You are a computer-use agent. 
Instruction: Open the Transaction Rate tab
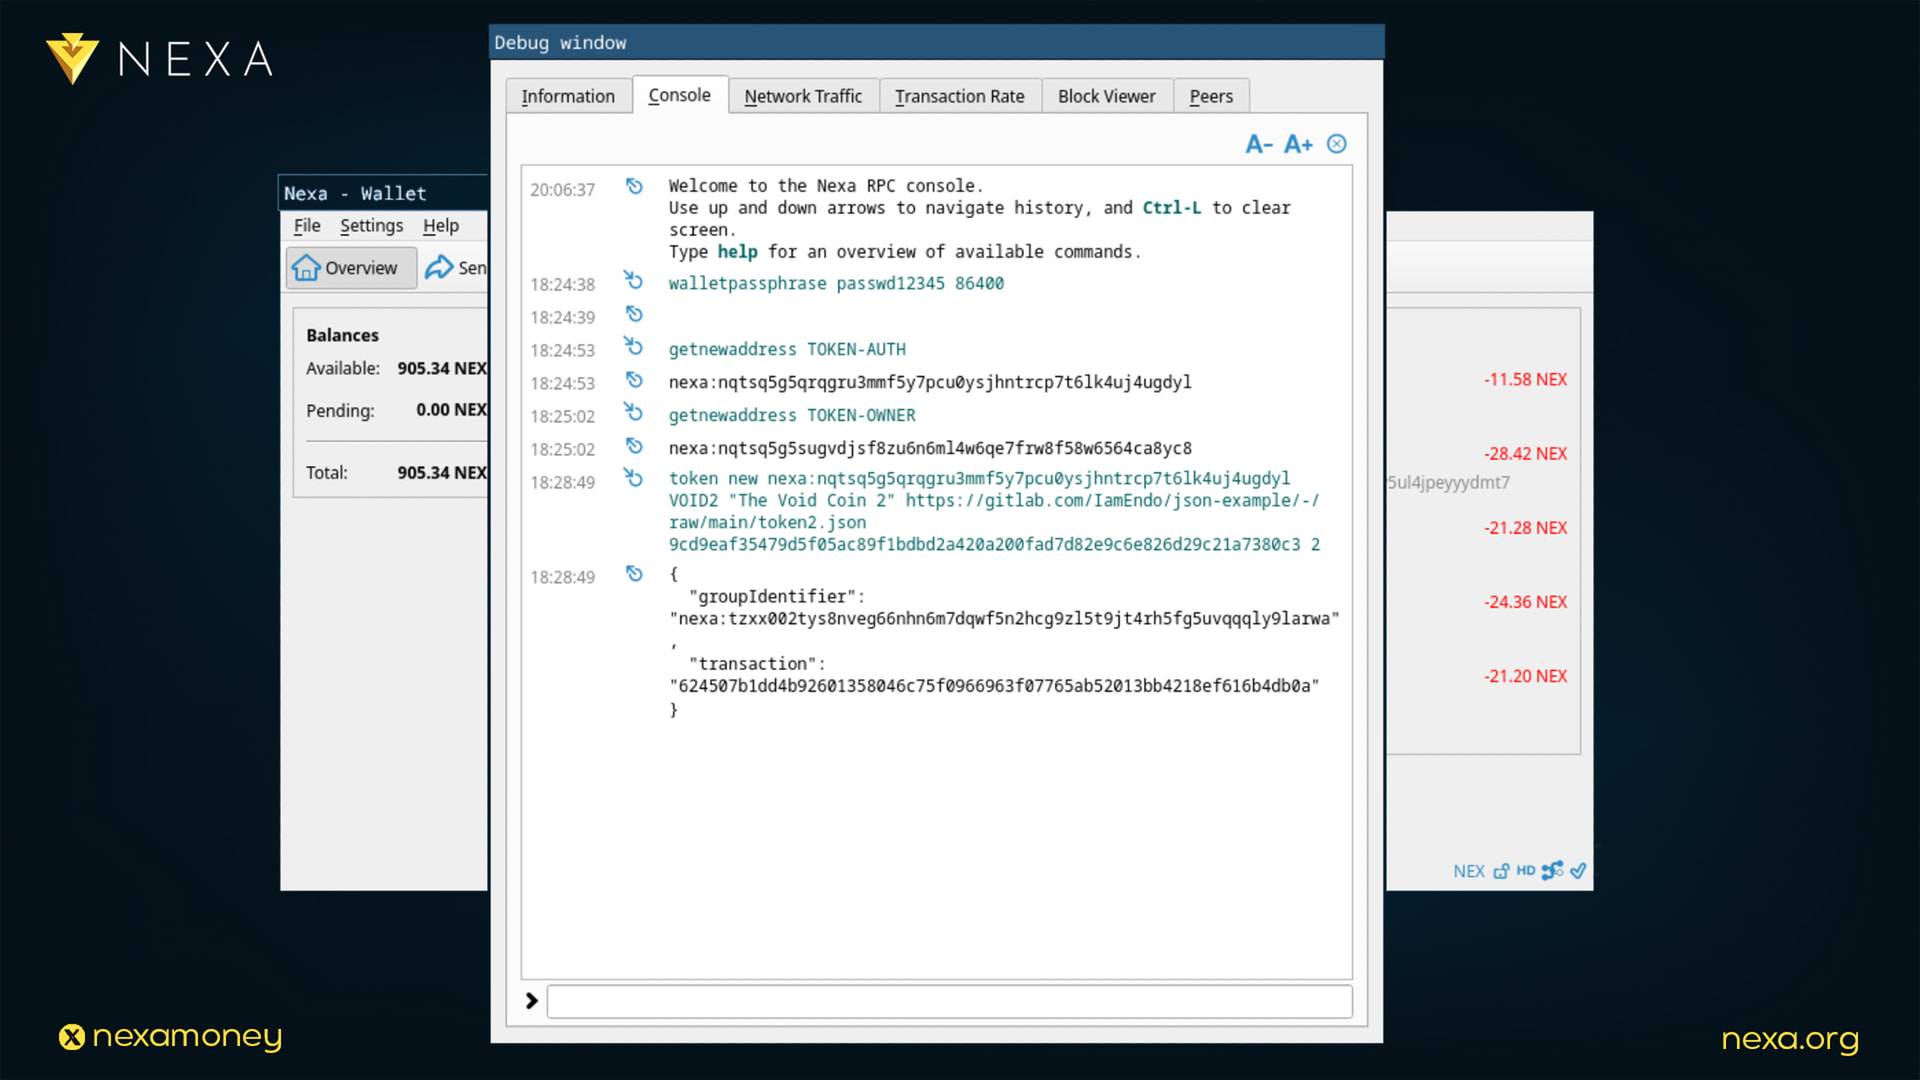tap(959, 96)
